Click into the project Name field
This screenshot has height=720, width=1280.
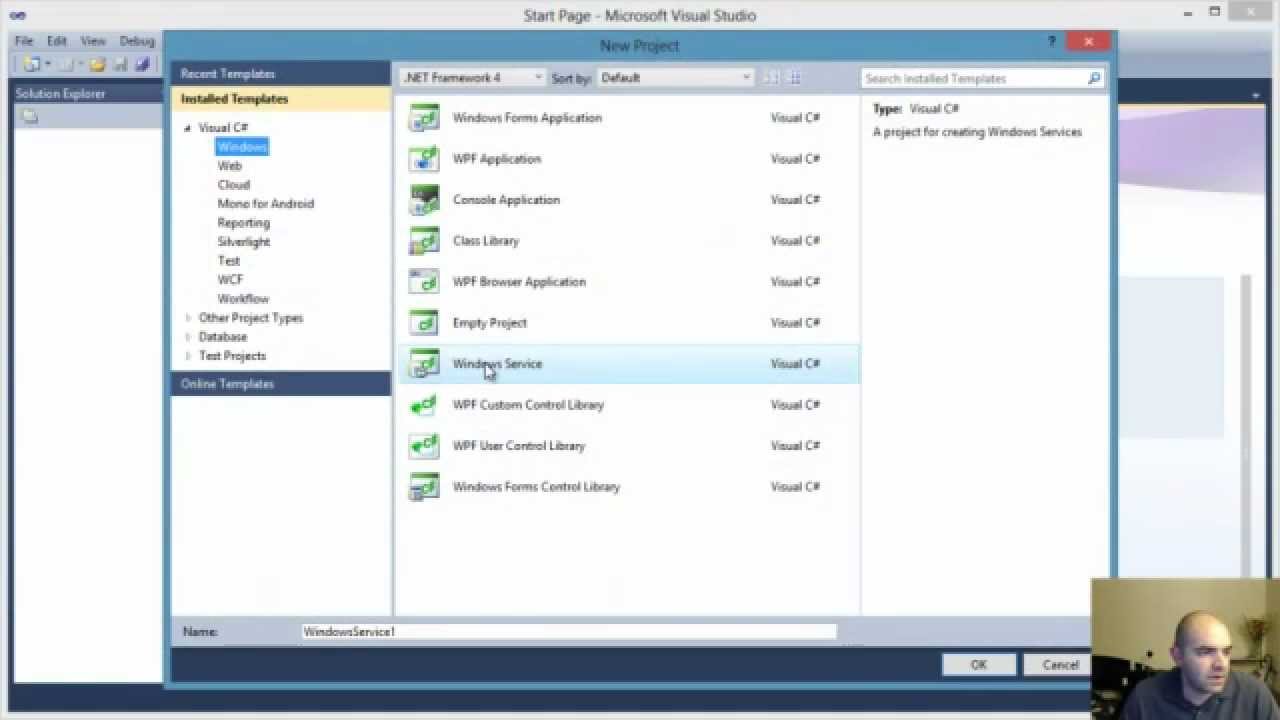point(569,632)
